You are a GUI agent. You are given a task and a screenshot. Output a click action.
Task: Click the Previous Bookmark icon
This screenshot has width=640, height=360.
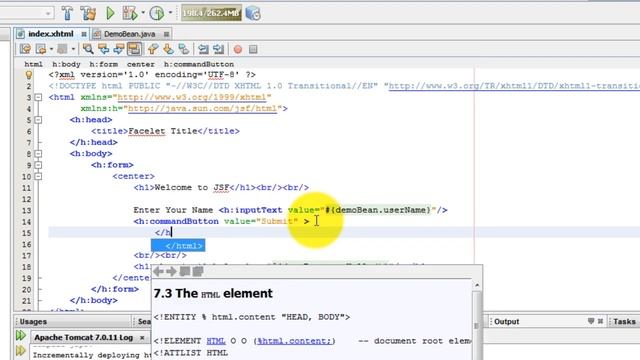153,49
